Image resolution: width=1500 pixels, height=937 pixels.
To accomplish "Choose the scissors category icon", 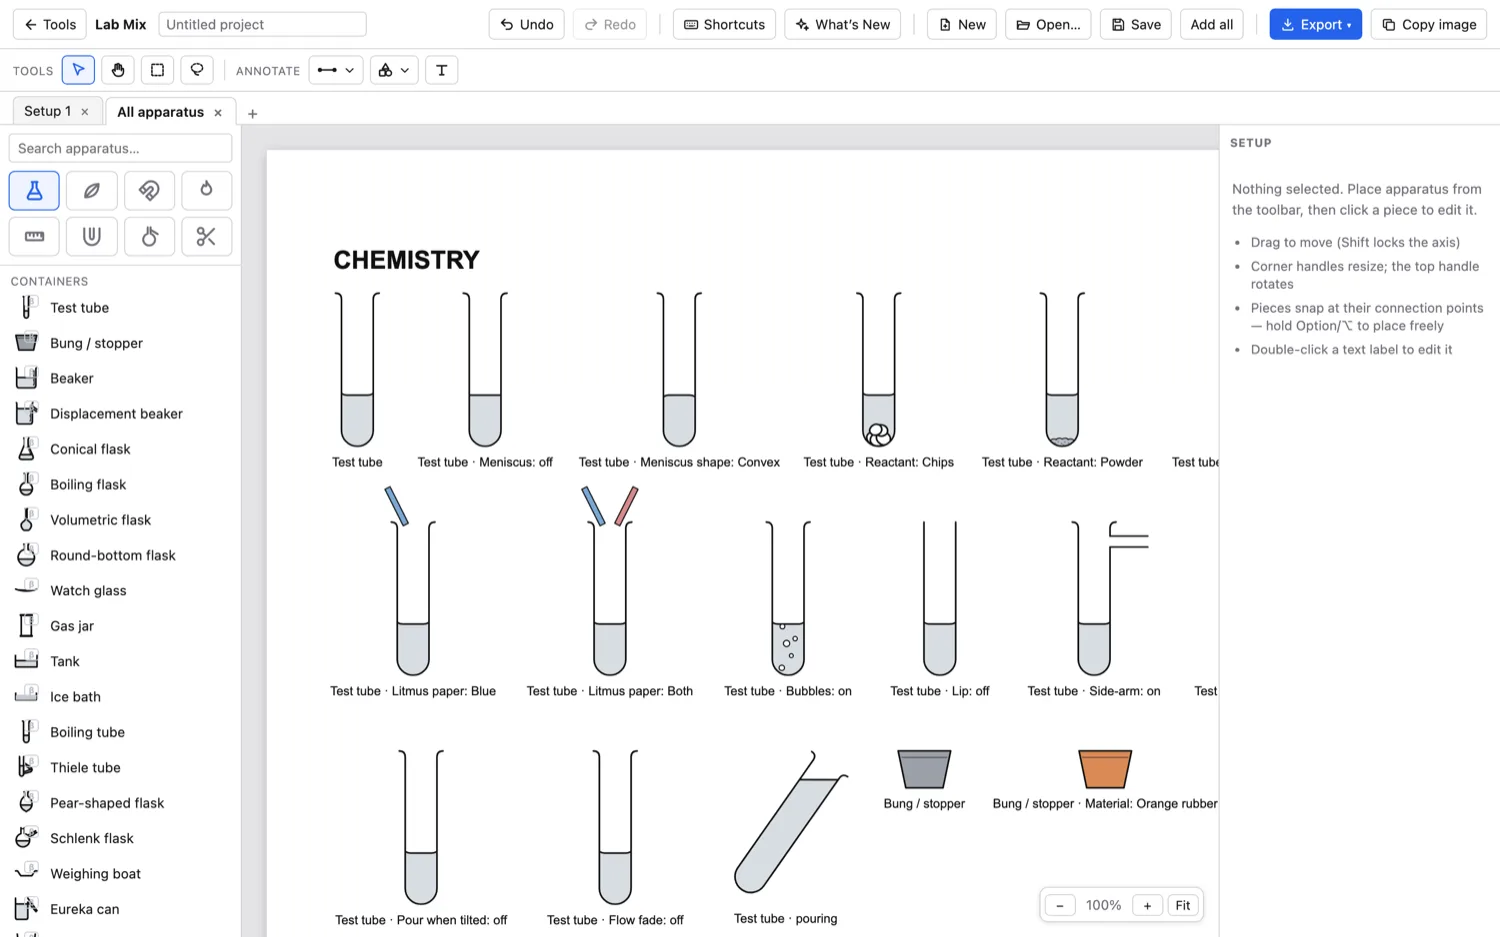I will pos(207,237).
